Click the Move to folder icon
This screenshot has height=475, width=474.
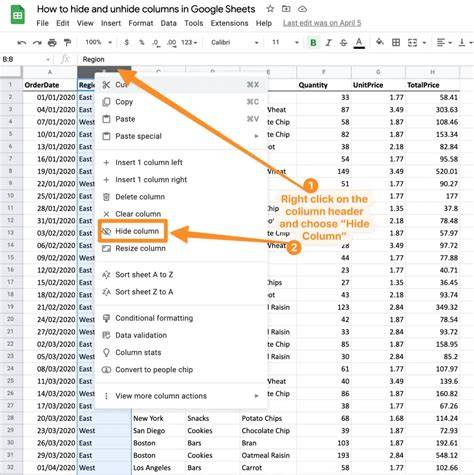click(286, 9)
